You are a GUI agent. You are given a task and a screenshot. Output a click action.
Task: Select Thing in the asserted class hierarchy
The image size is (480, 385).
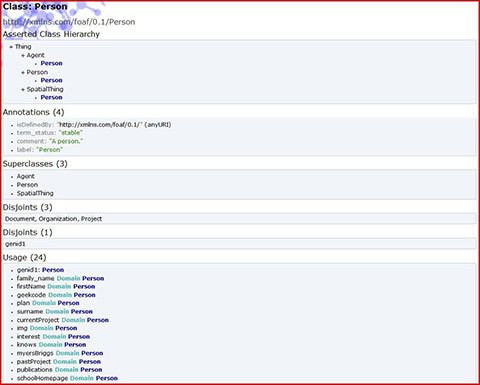(x=23, y=47)
